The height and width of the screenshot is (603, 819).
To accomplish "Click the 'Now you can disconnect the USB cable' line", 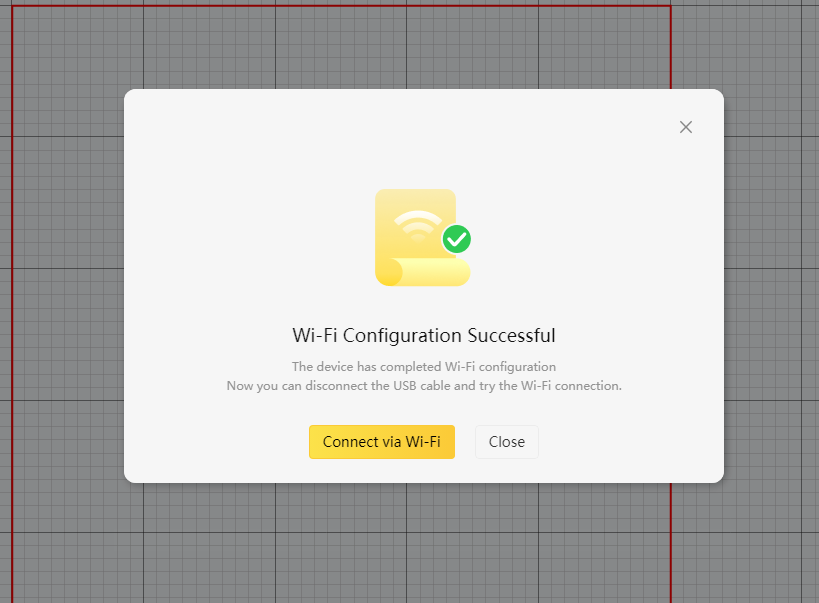I will point(424,386).
